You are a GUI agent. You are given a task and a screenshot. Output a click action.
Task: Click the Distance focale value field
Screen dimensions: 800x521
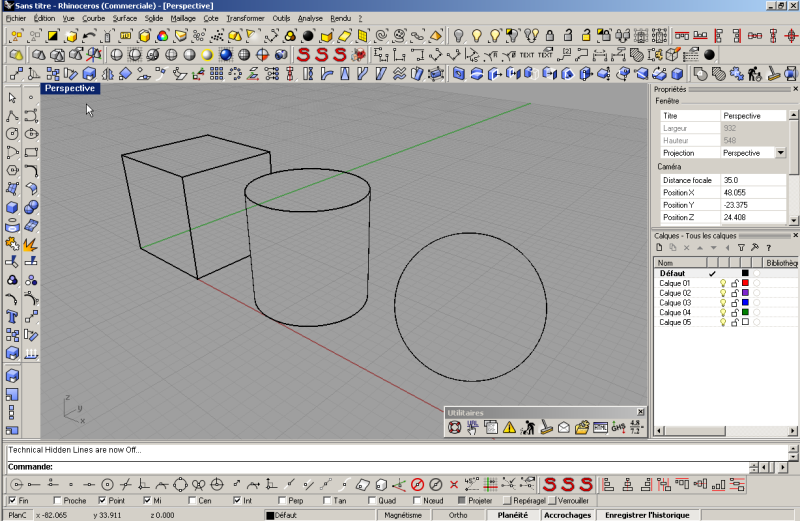click(x=753, y=180)
